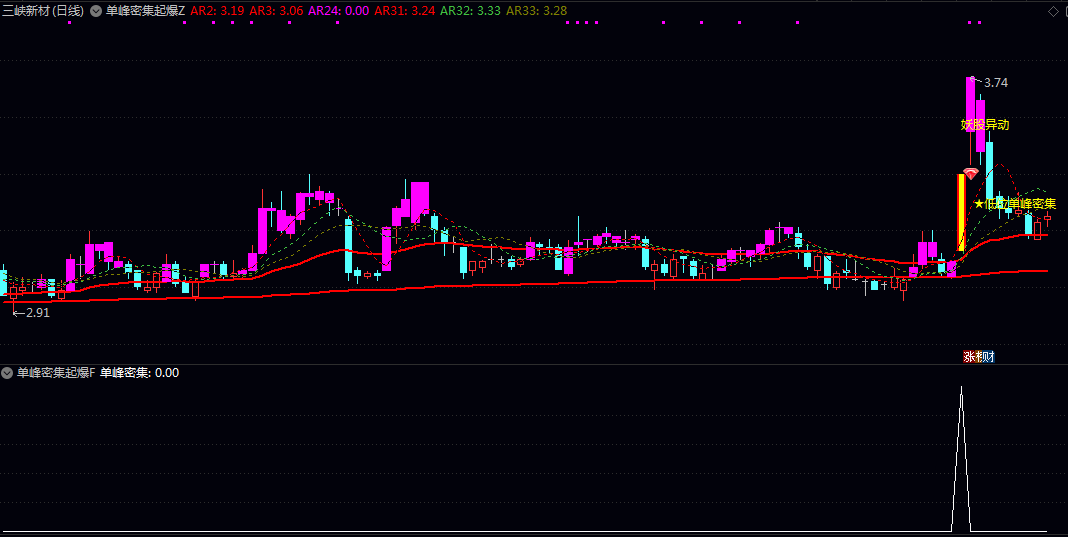Screen dimensions: 1068x537
Task: Click the AR3: 3.06 value label
Action: [x=277, y=11]
